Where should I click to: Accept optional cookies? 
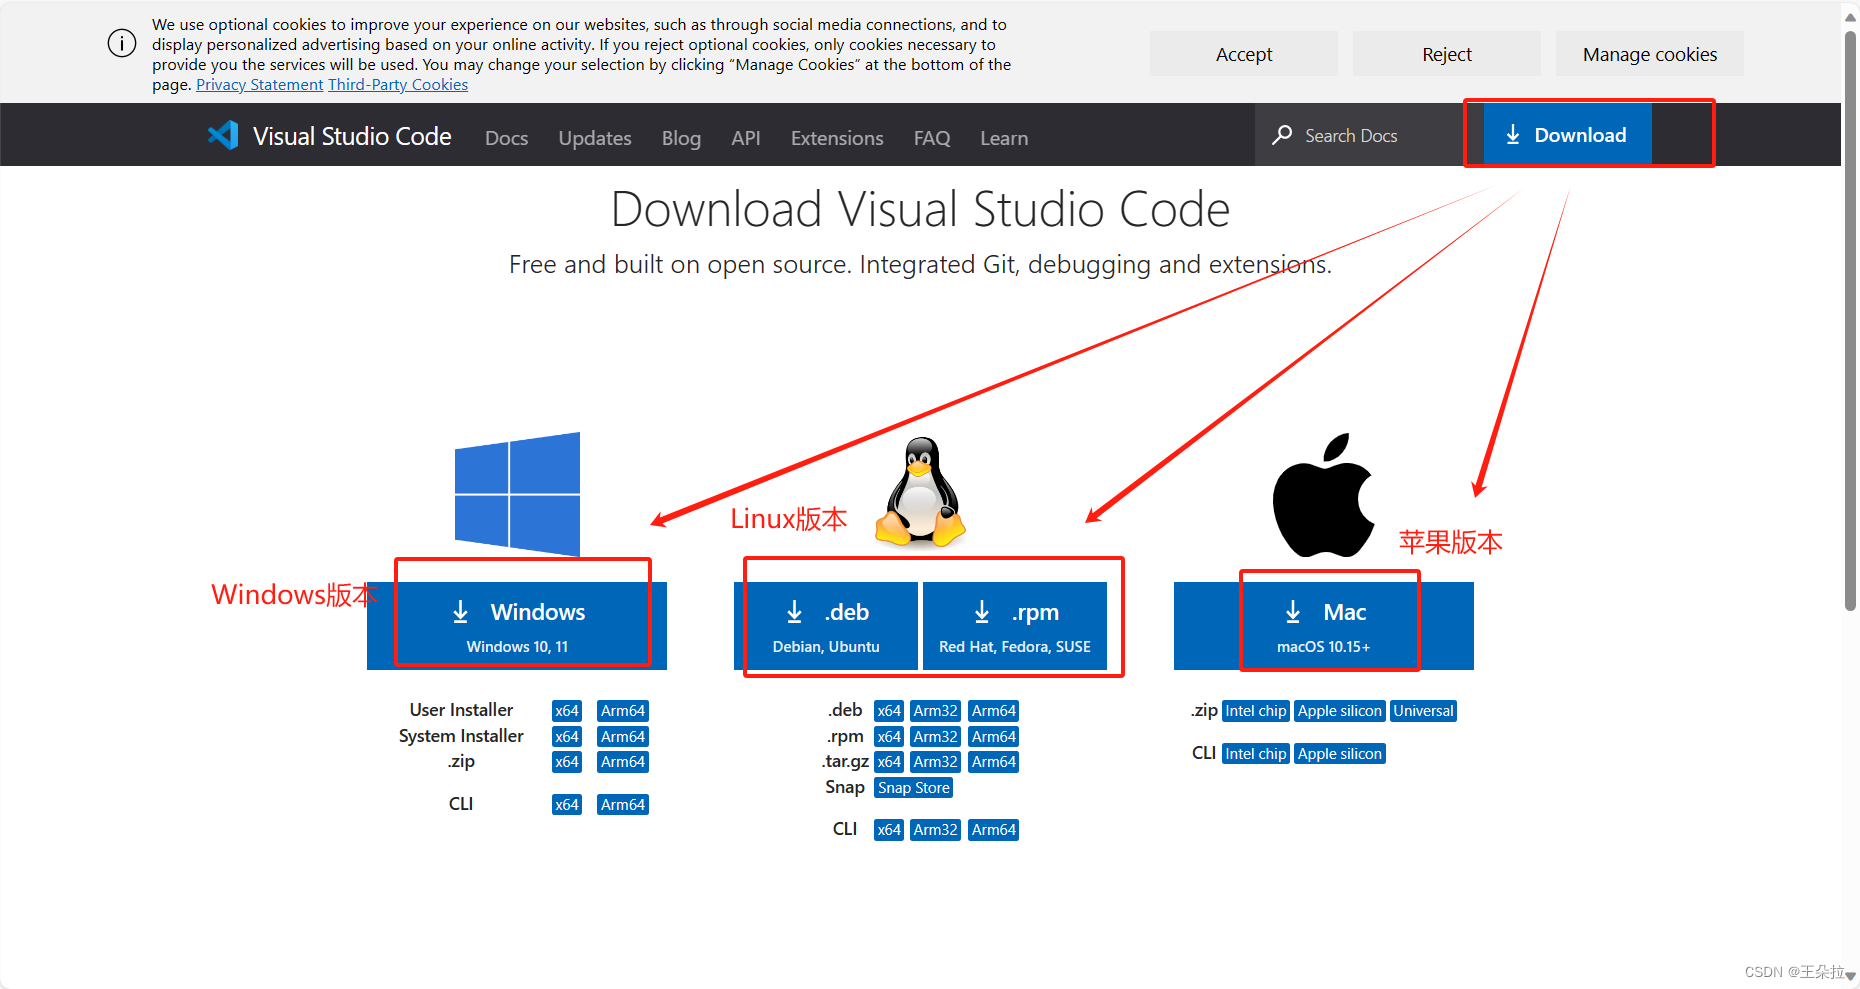point(1244,54)
